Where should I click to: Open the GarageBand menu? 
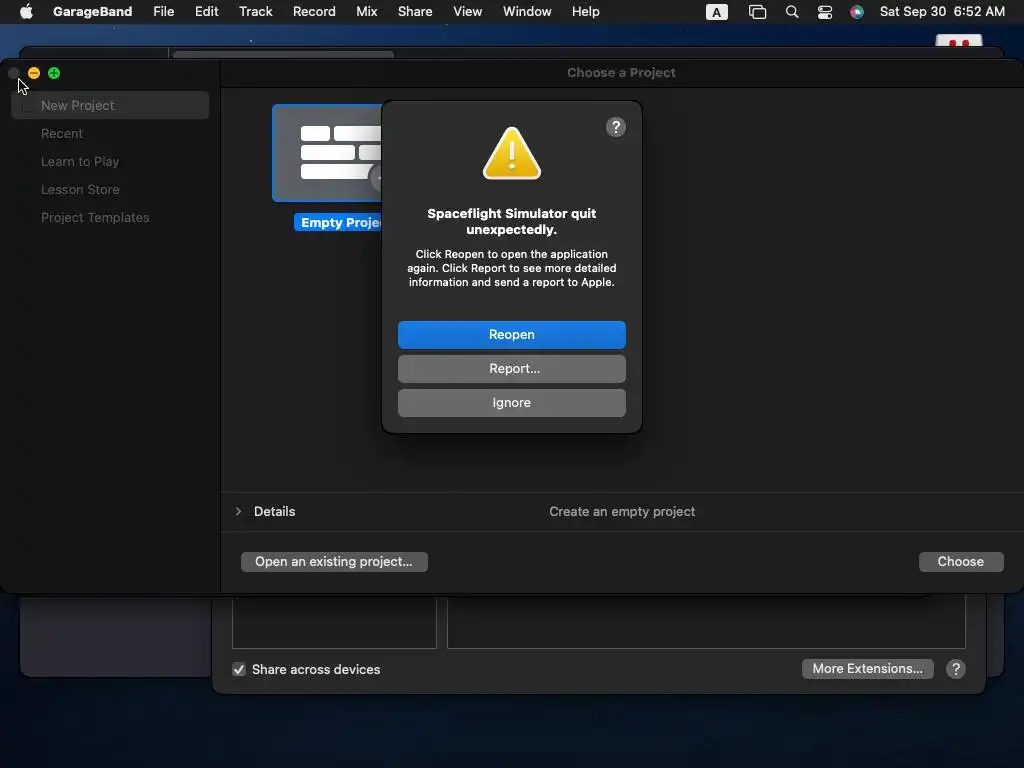point(92,12)
